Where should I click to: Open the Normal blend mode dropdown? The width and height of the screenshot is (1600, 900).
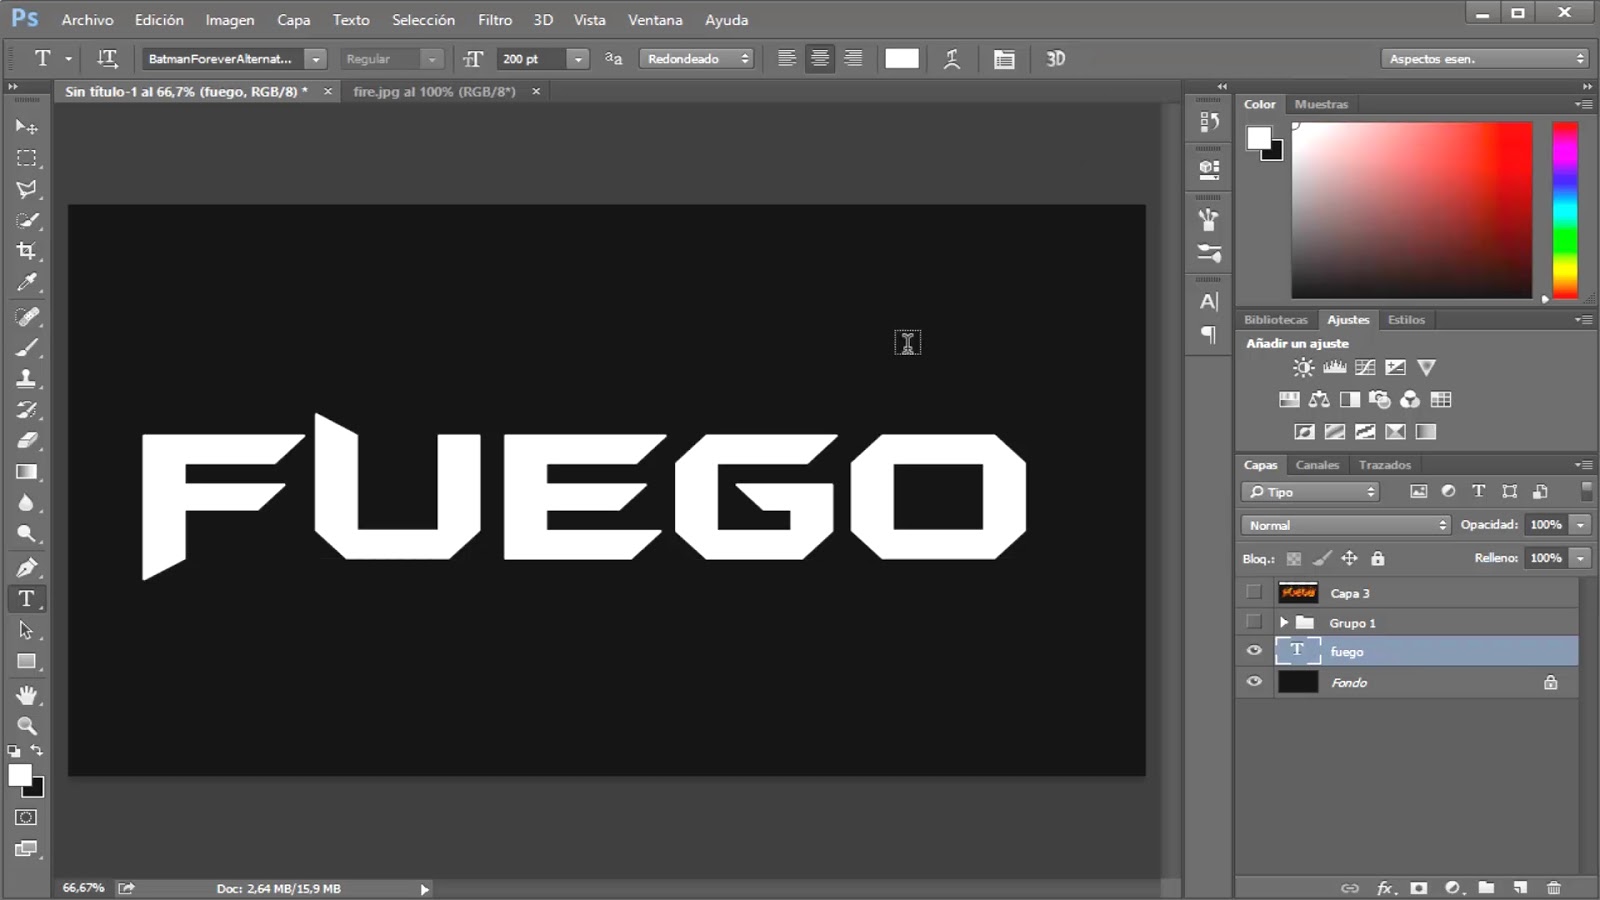(1346, 525)
